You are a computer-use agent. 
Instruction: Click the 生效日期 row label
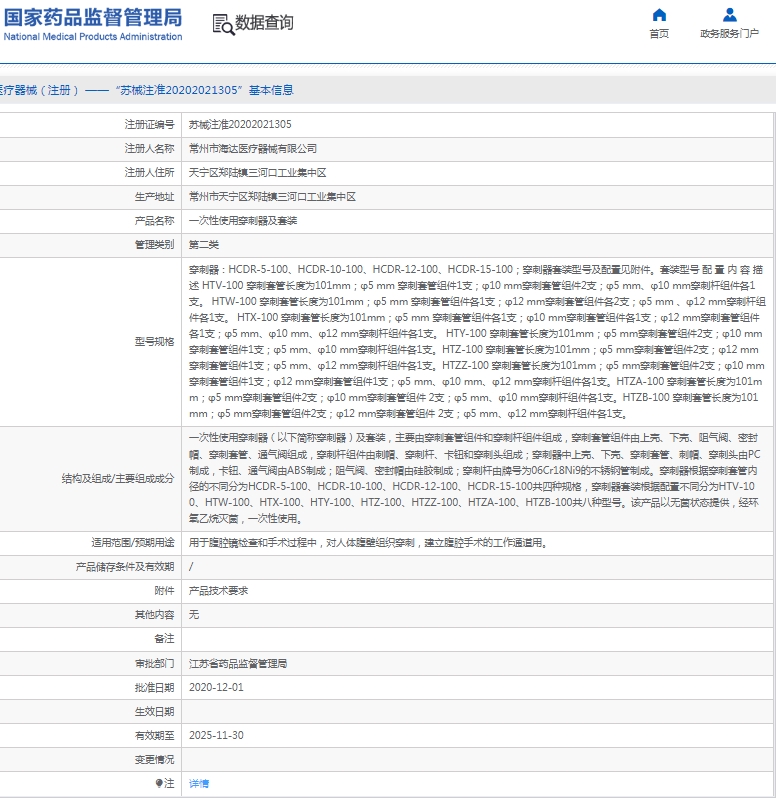pyautogui.click(x=154, y=711)
